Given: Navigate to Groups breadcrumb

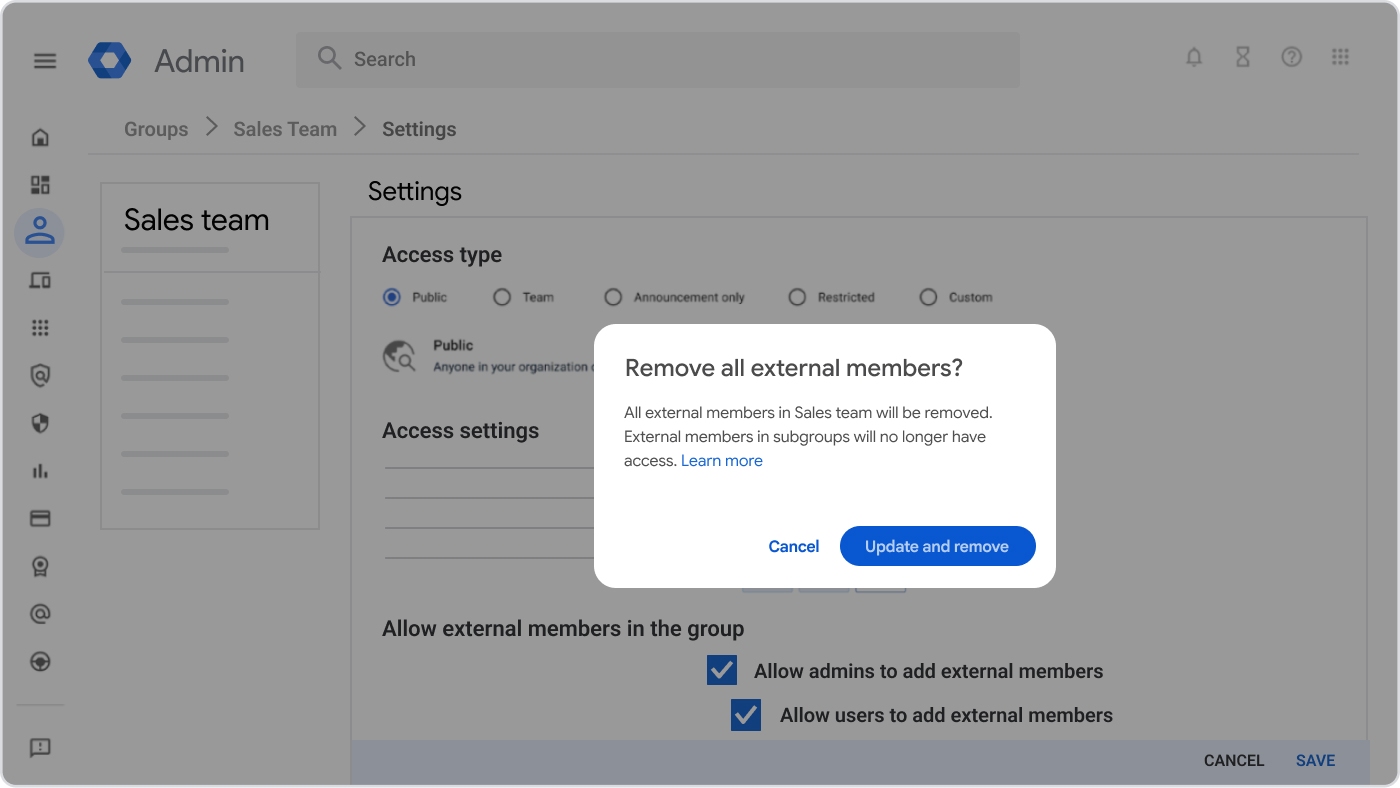Looking at the screenshot, I should 156,129.
